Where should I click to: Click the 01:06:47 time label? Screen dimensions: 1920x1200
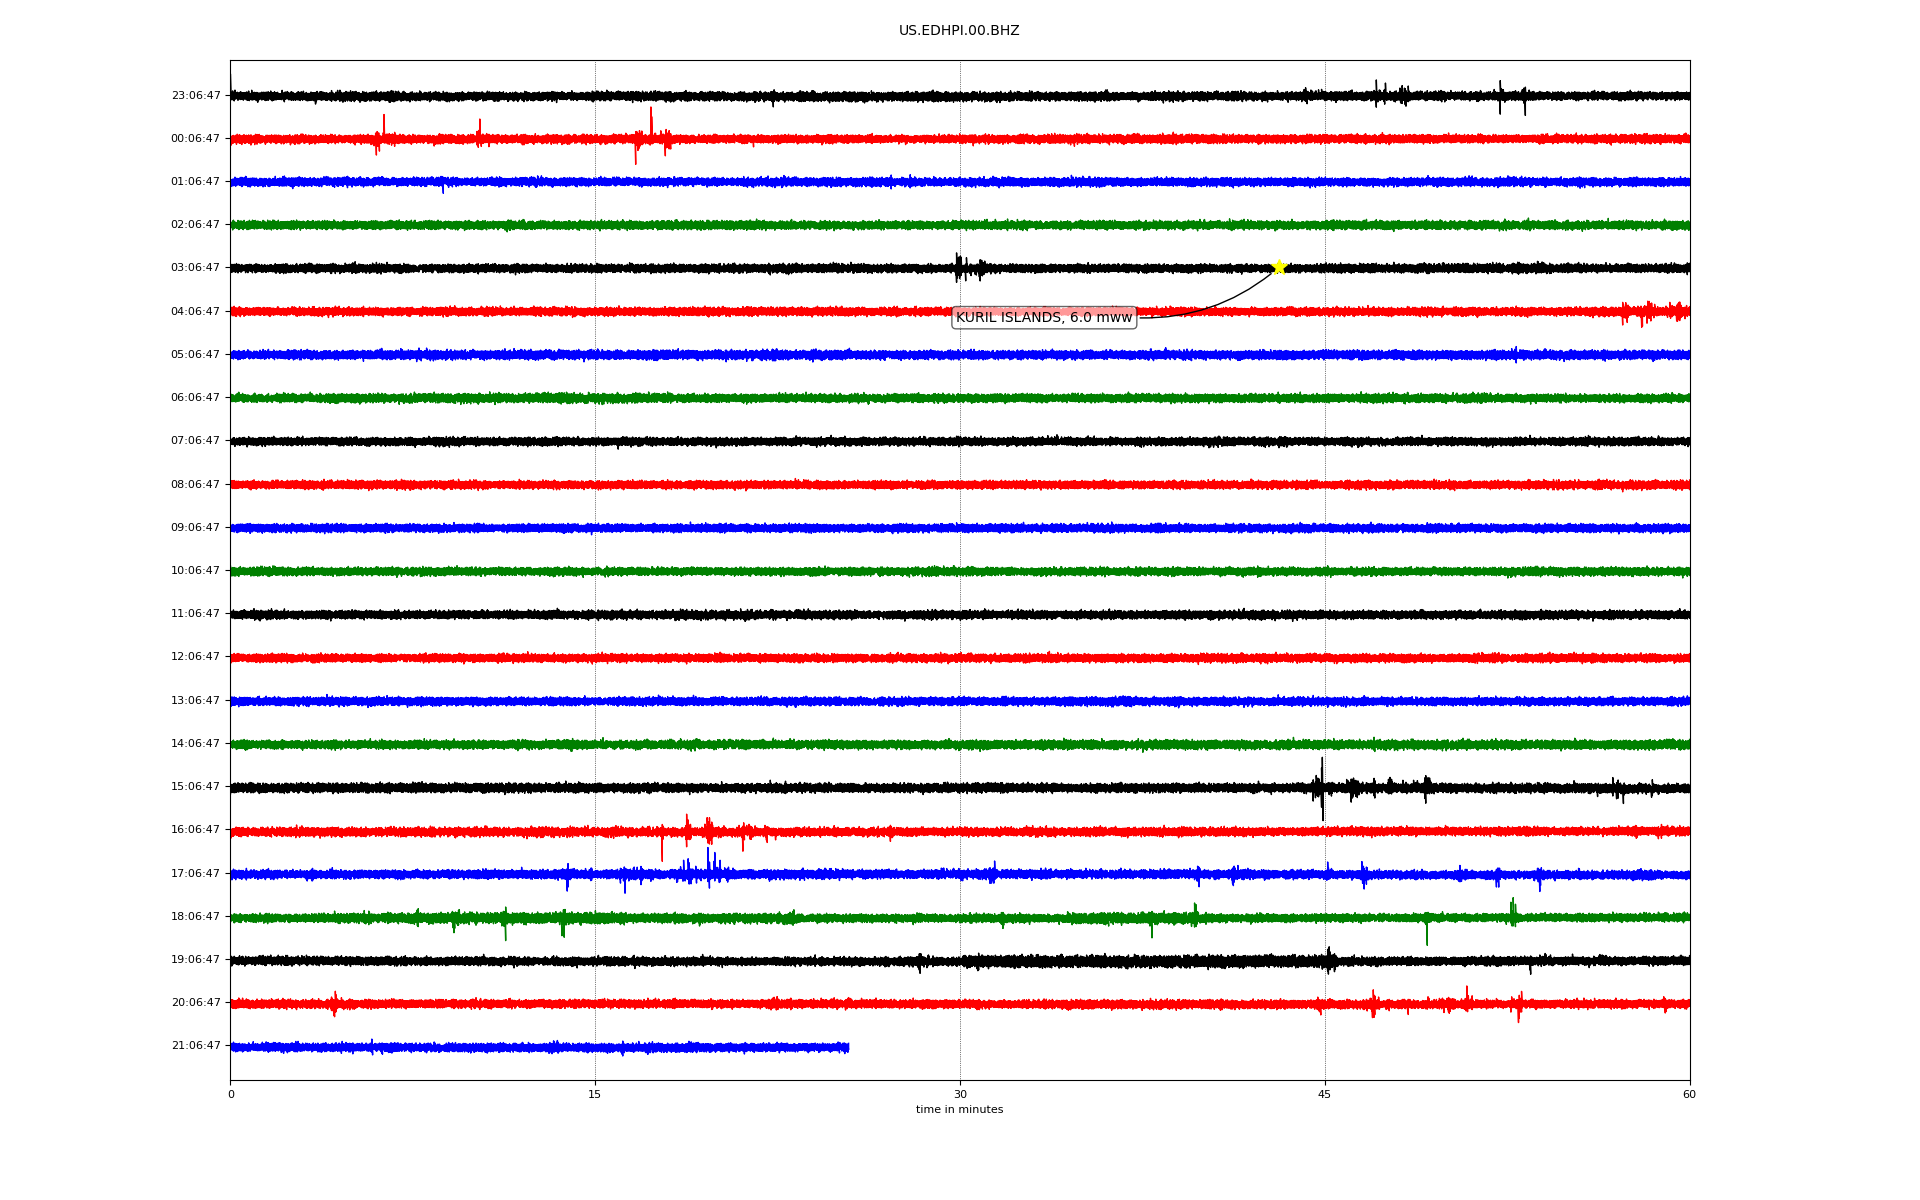tap(196, 182)
